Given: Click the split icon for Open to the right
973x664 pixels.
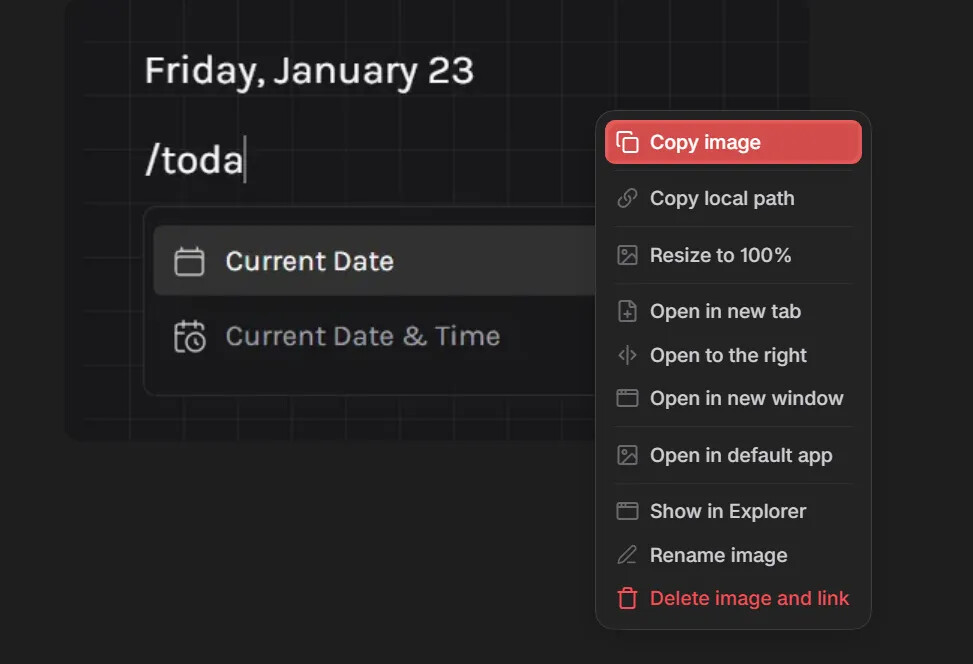Looking at the screenshot, I should pyautogui.click(x=627, y=355).
